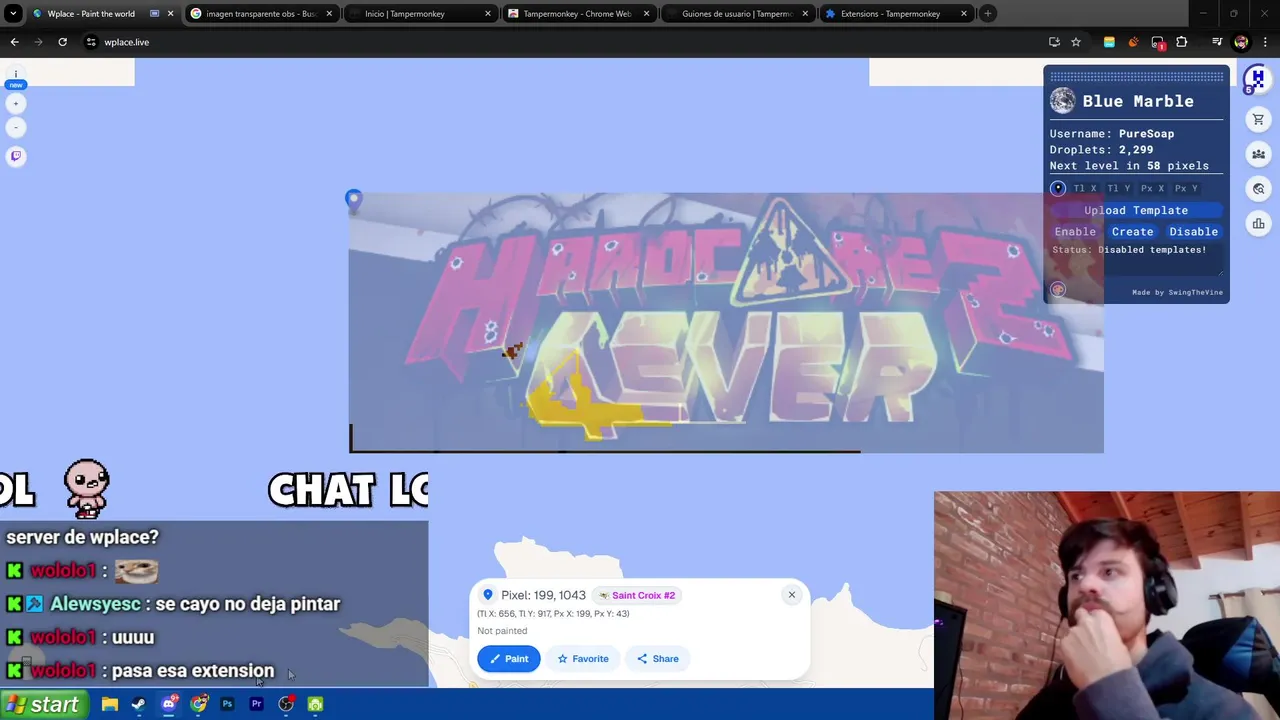
Task: Click the Create template button
Action: (x=1132, y=231)
